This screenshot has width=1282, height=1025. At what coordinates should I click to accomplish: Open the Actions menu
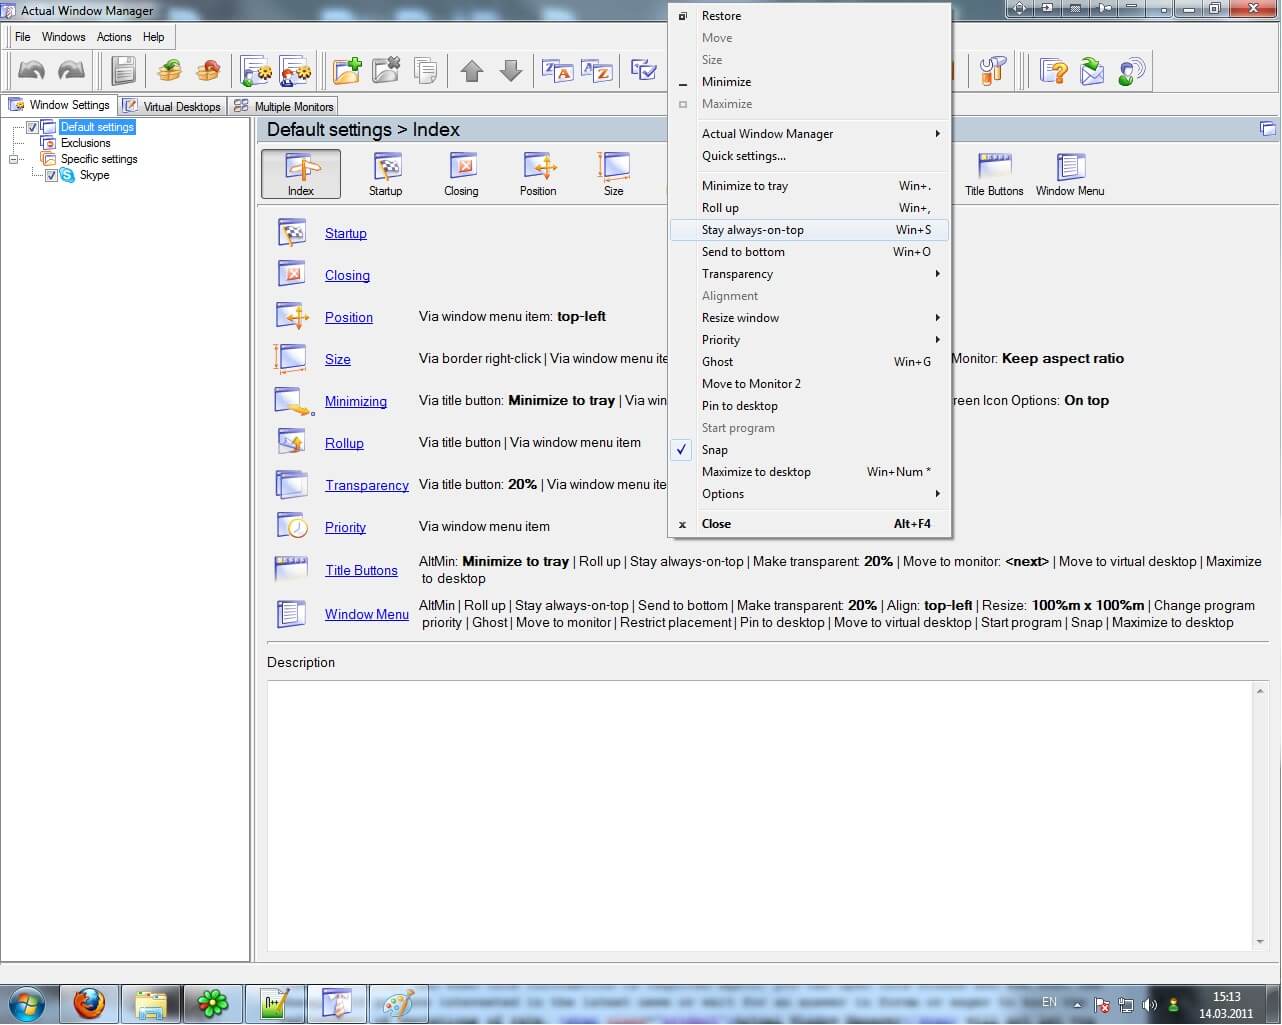coord(114,37)
